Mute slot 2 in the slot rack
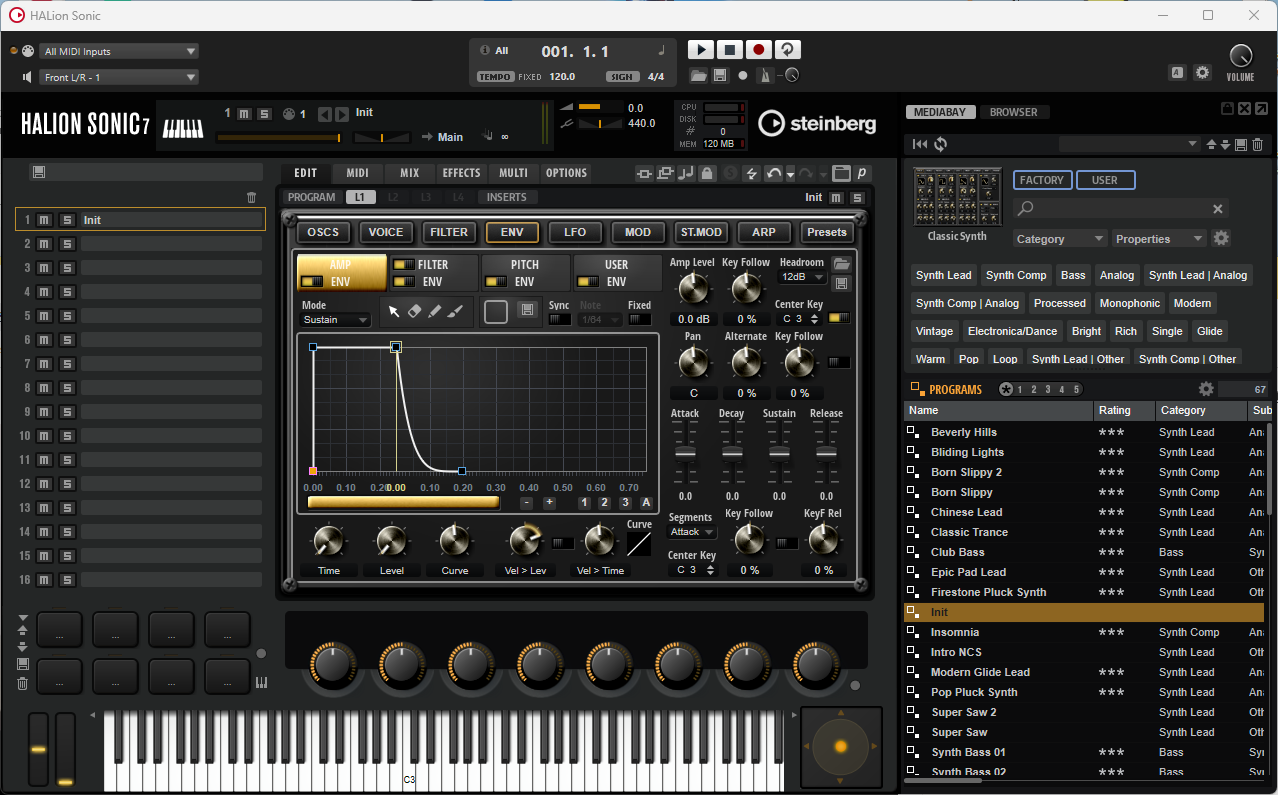1278x795 pixels. tap(44, 244)
